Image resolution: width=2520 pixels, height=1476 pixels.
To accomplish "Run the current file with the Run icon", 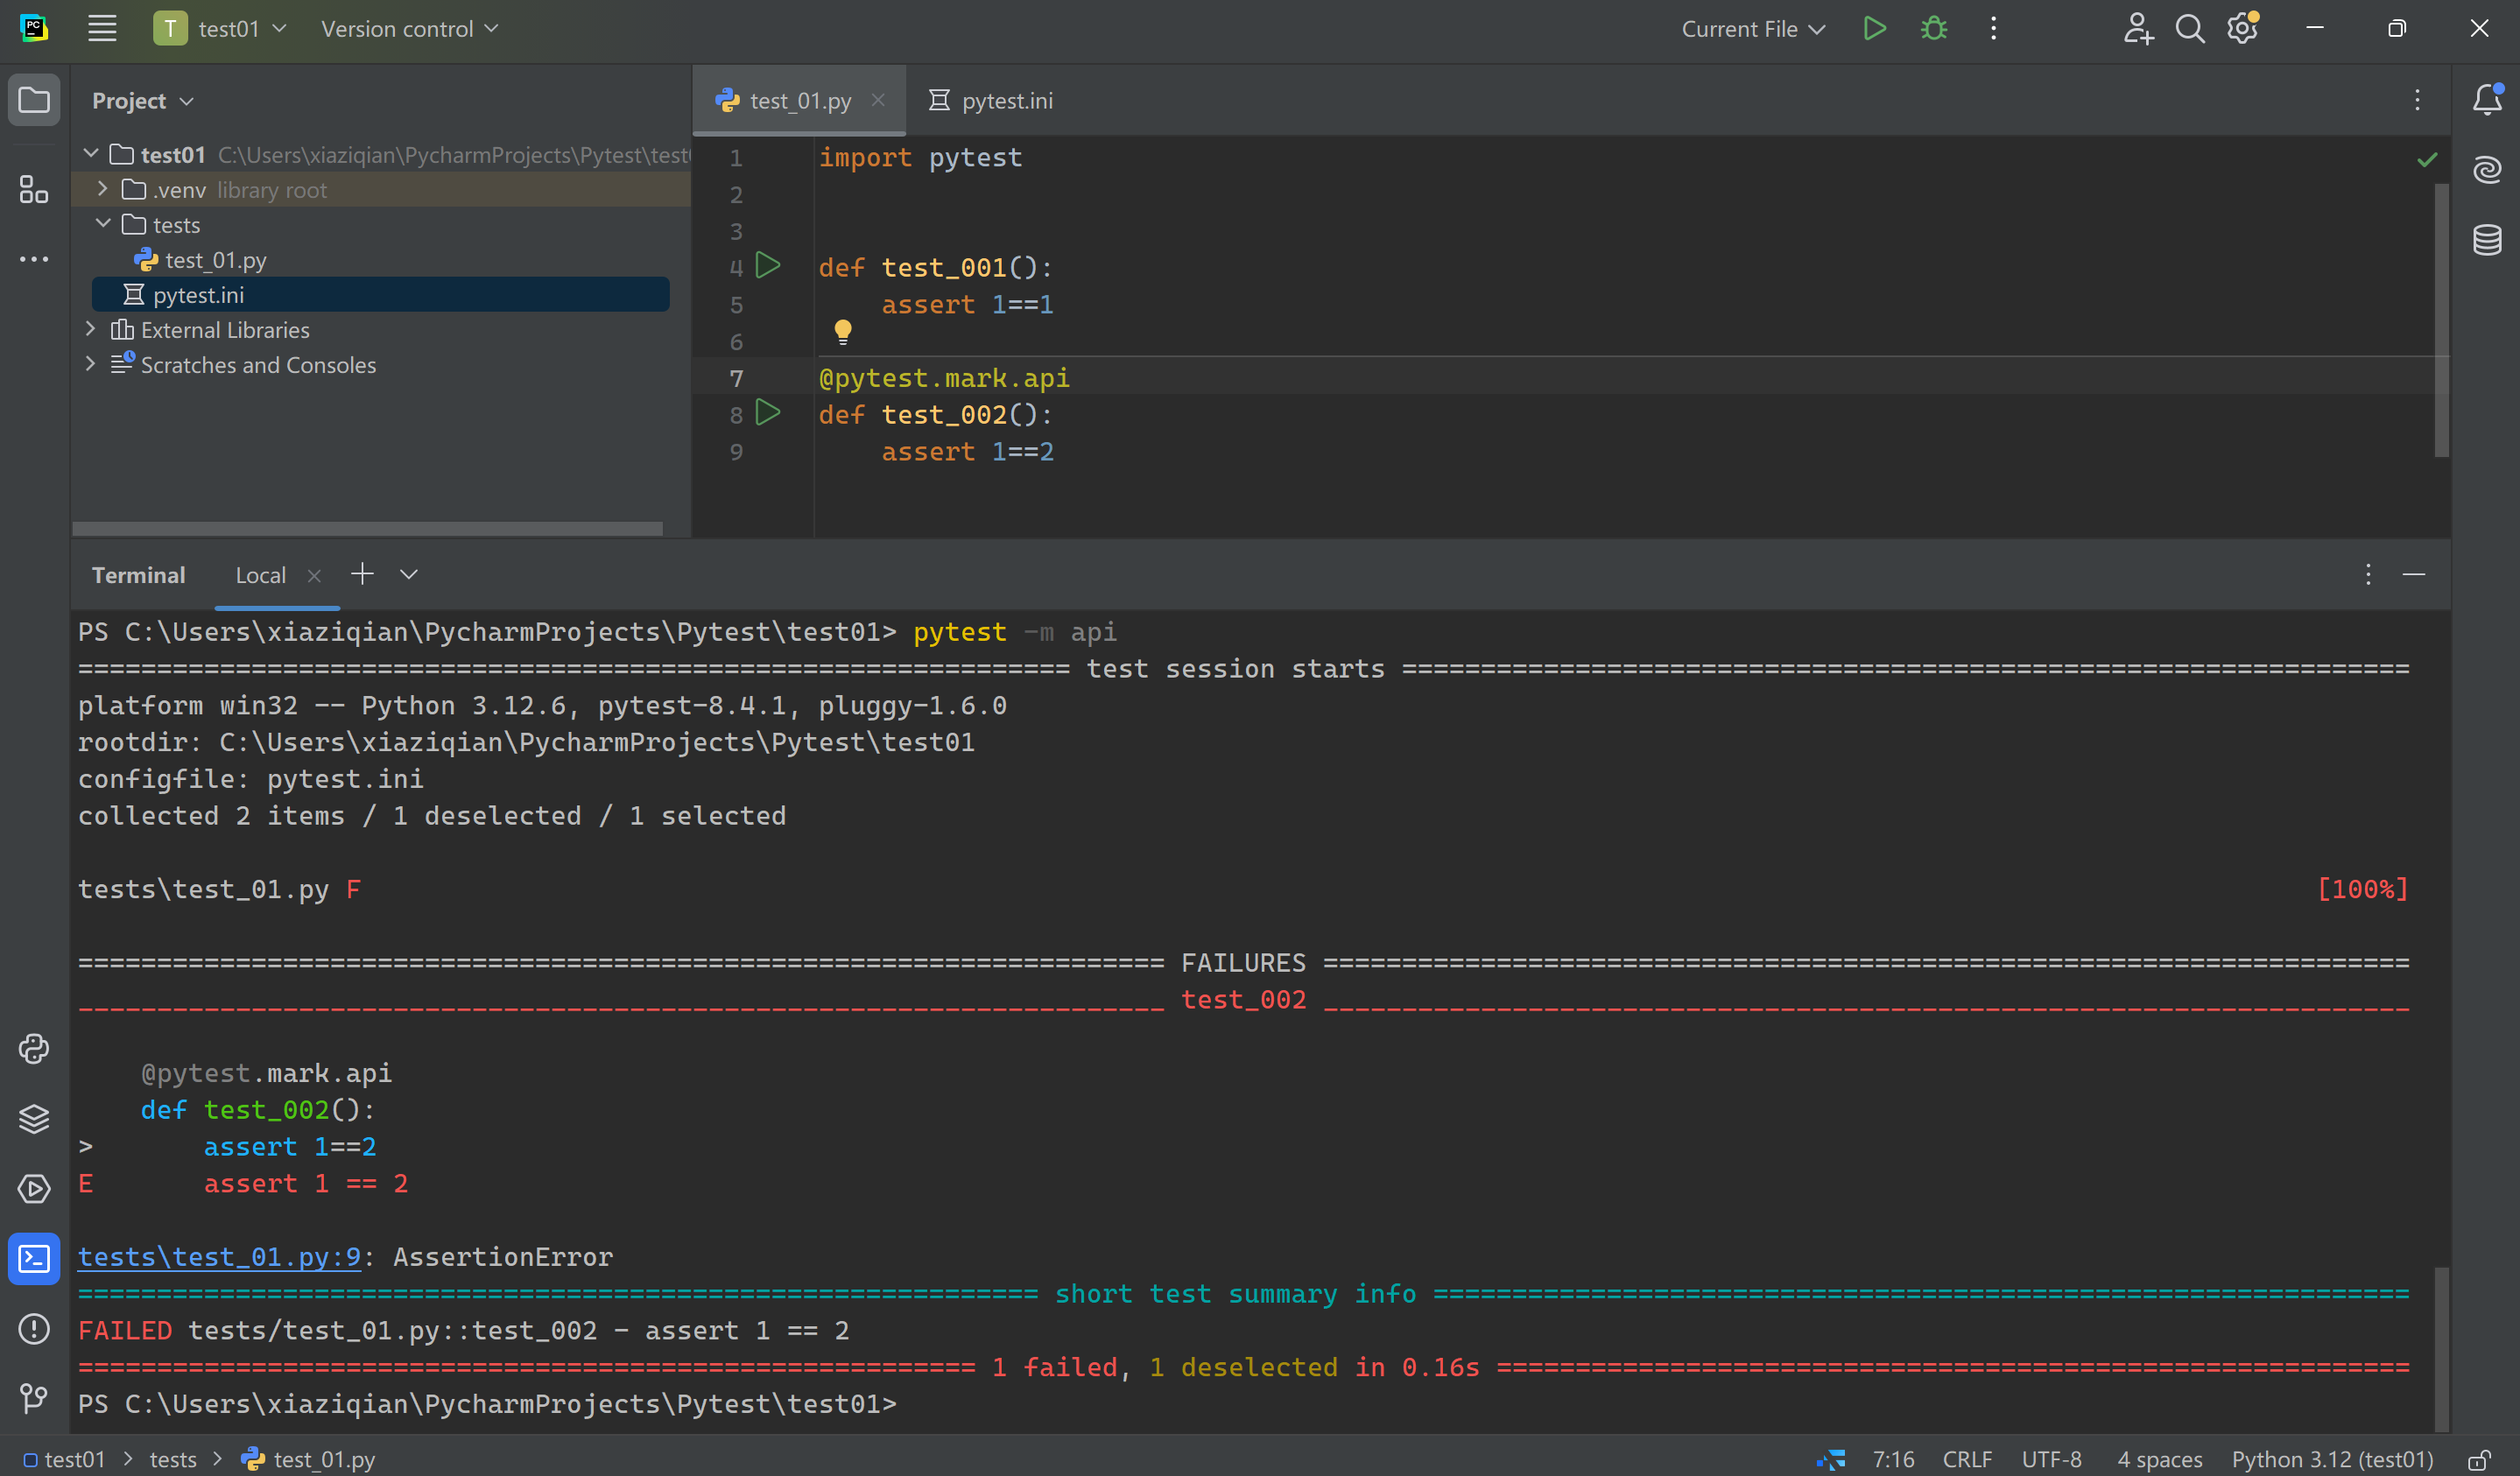I will [1875, 28].
